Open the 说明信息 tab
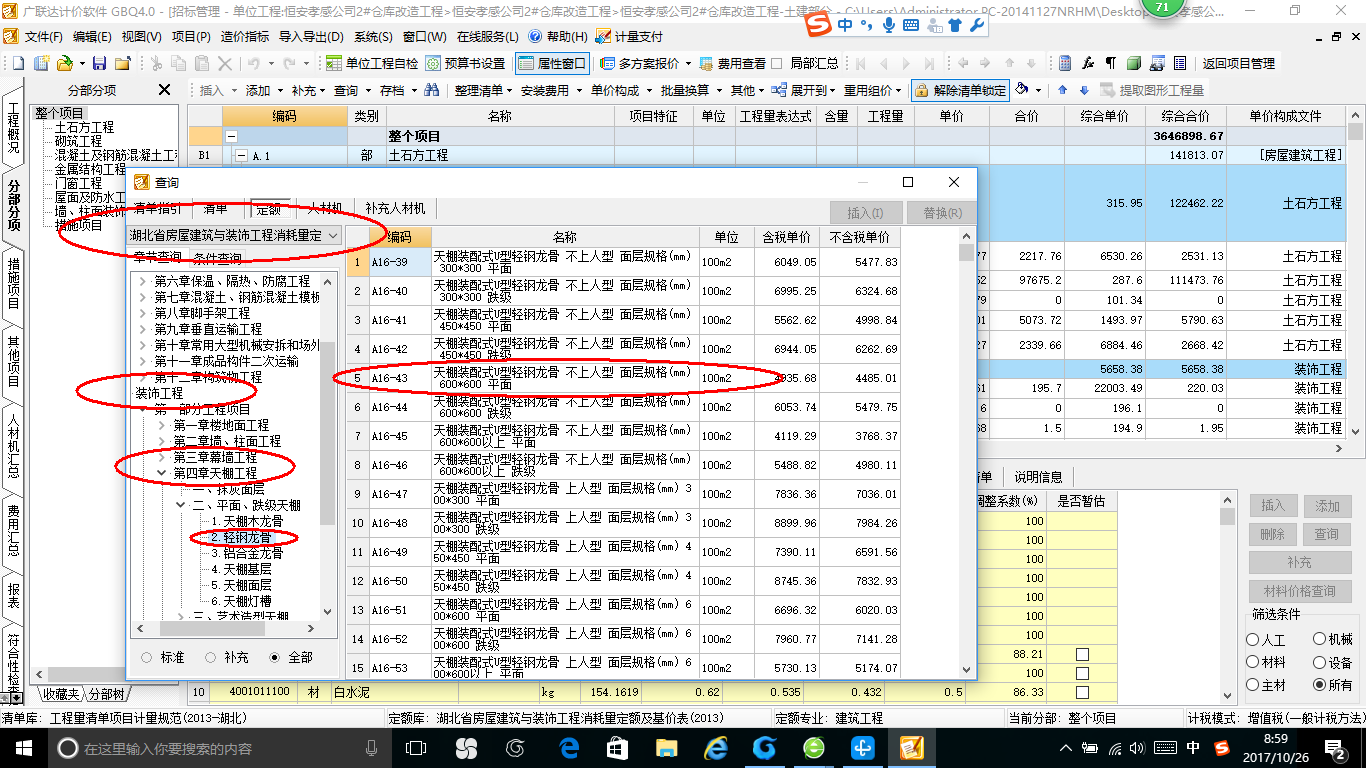The image size is (1366, 768). tap(1038, 476)
